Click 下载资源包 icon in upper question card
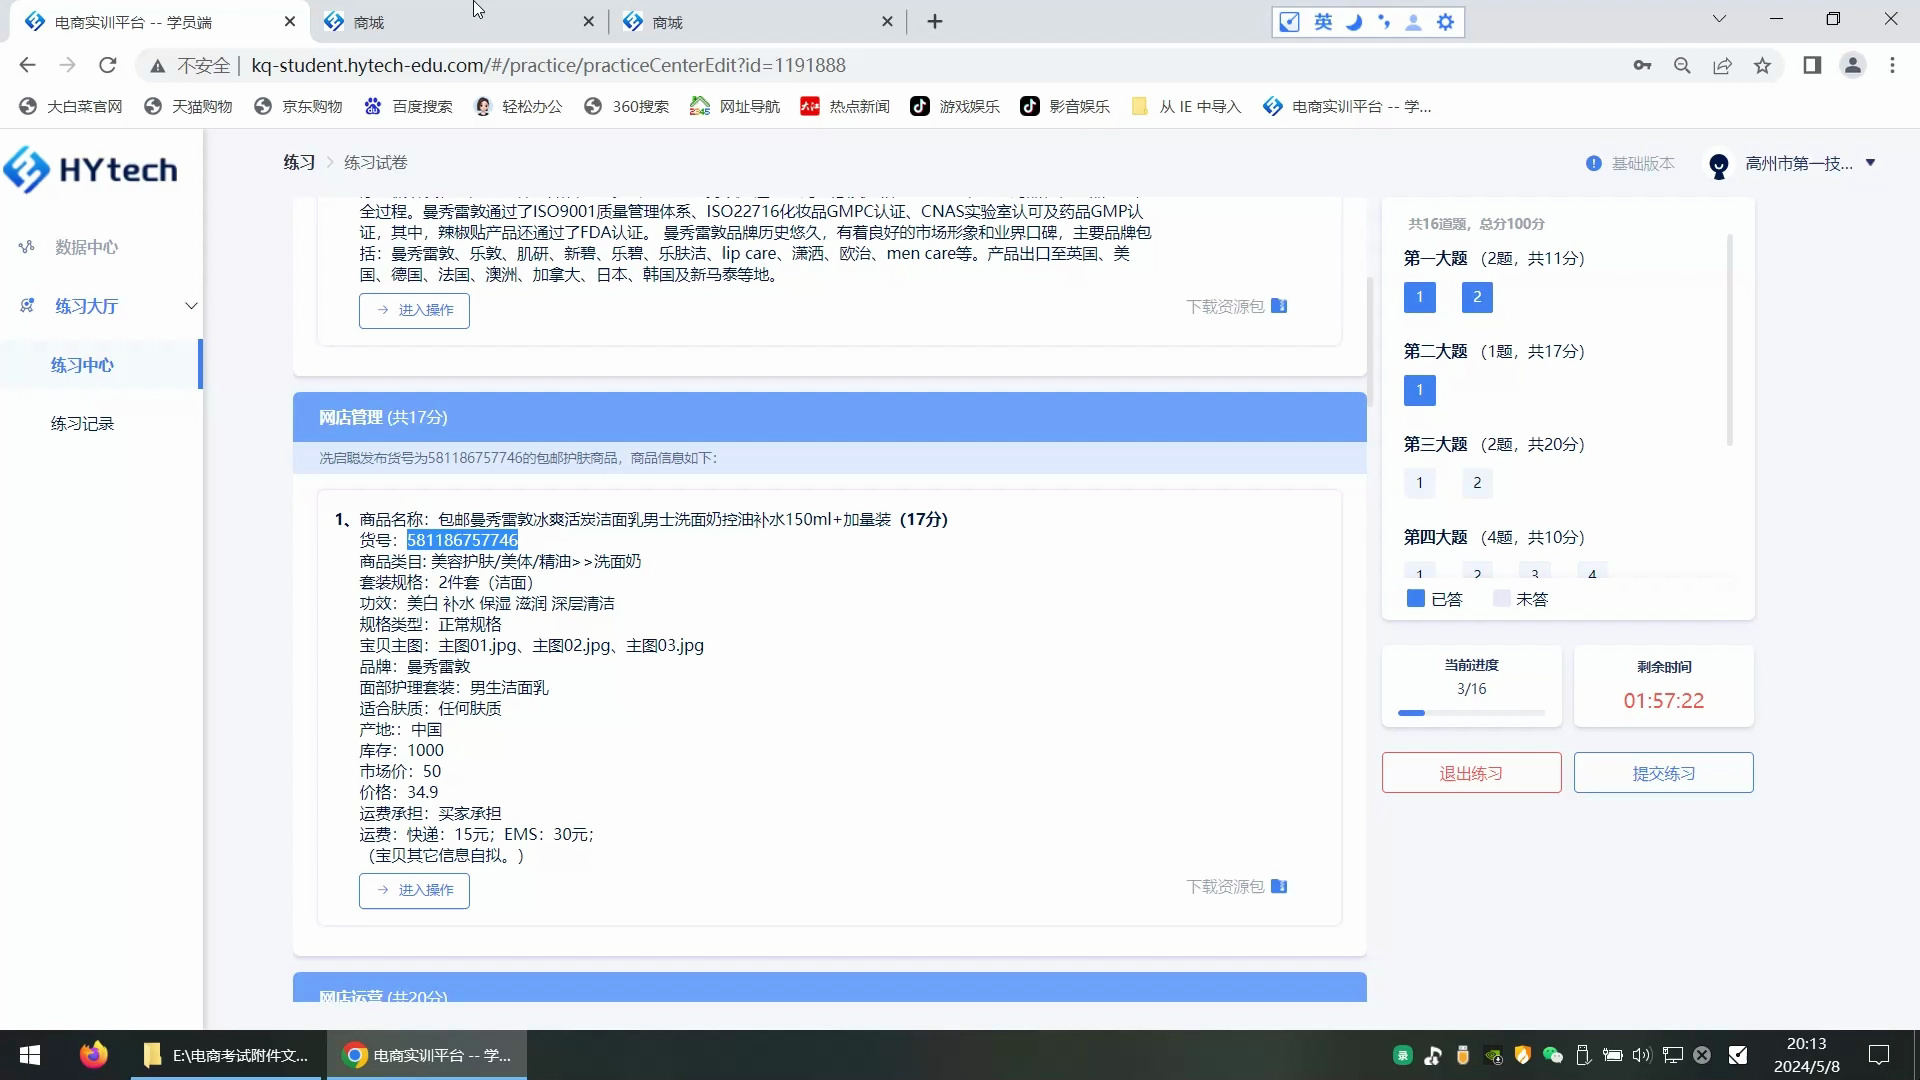1920x1080 pixels. tap(1279, 306)
